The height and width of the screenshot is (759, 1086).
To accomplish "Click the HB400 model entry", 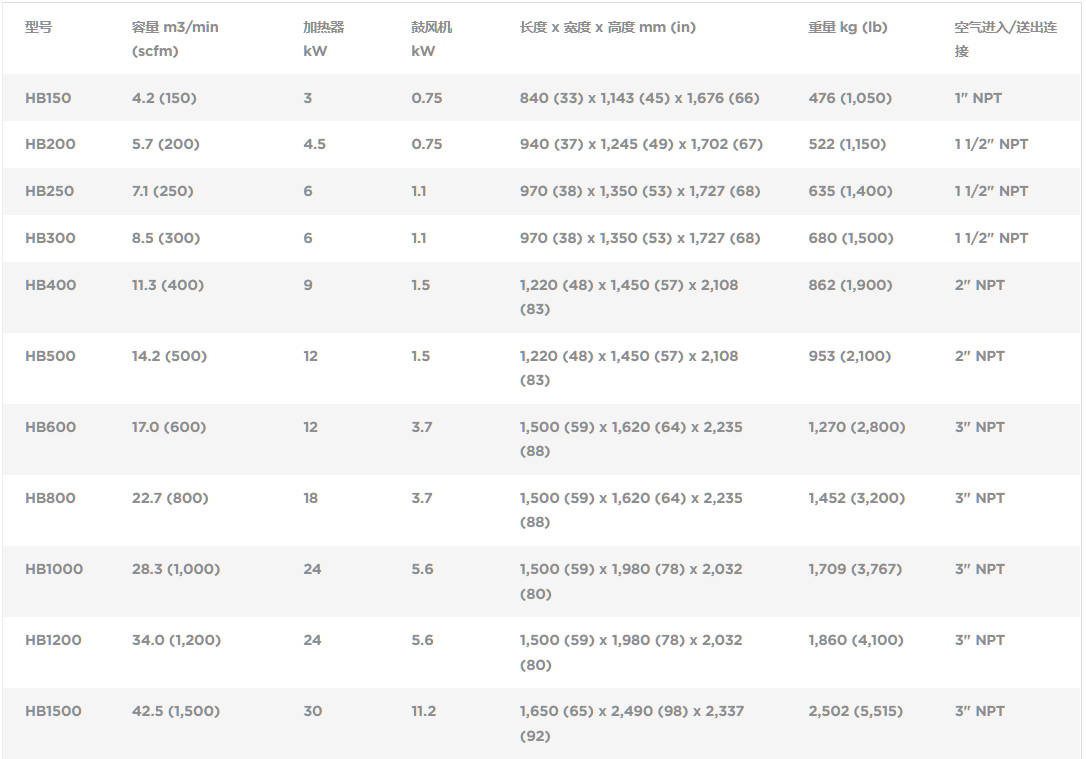I will 50,285.
